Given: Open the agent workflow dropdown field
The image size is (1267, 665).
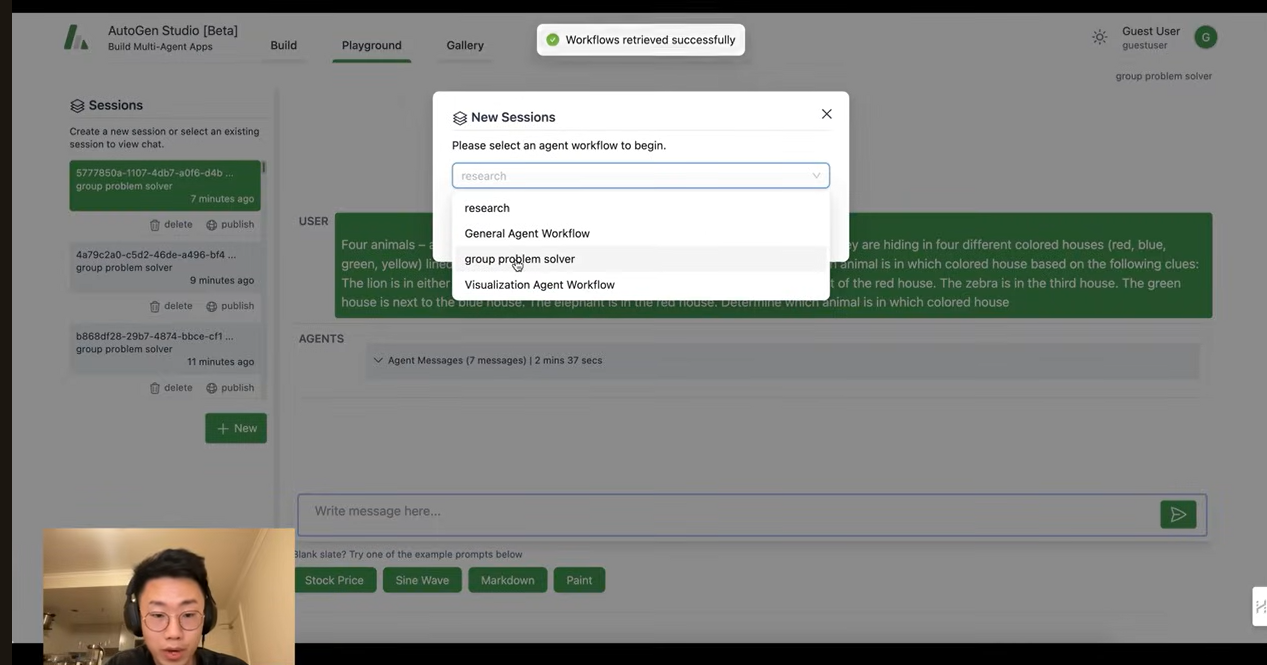Looking at the screenshot, I should point(640,176).
